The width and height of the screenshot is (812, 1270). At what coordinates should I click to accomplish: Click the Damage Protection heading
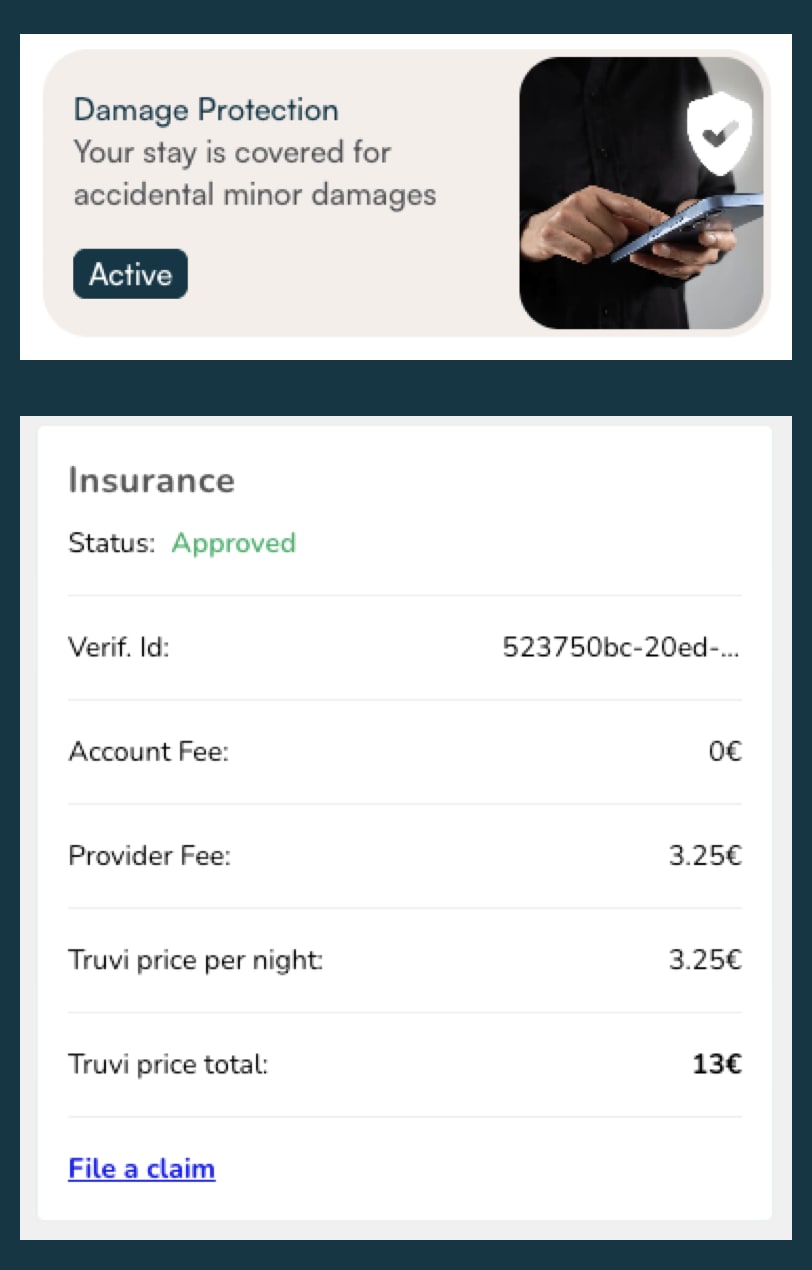(x=205, y=110)
